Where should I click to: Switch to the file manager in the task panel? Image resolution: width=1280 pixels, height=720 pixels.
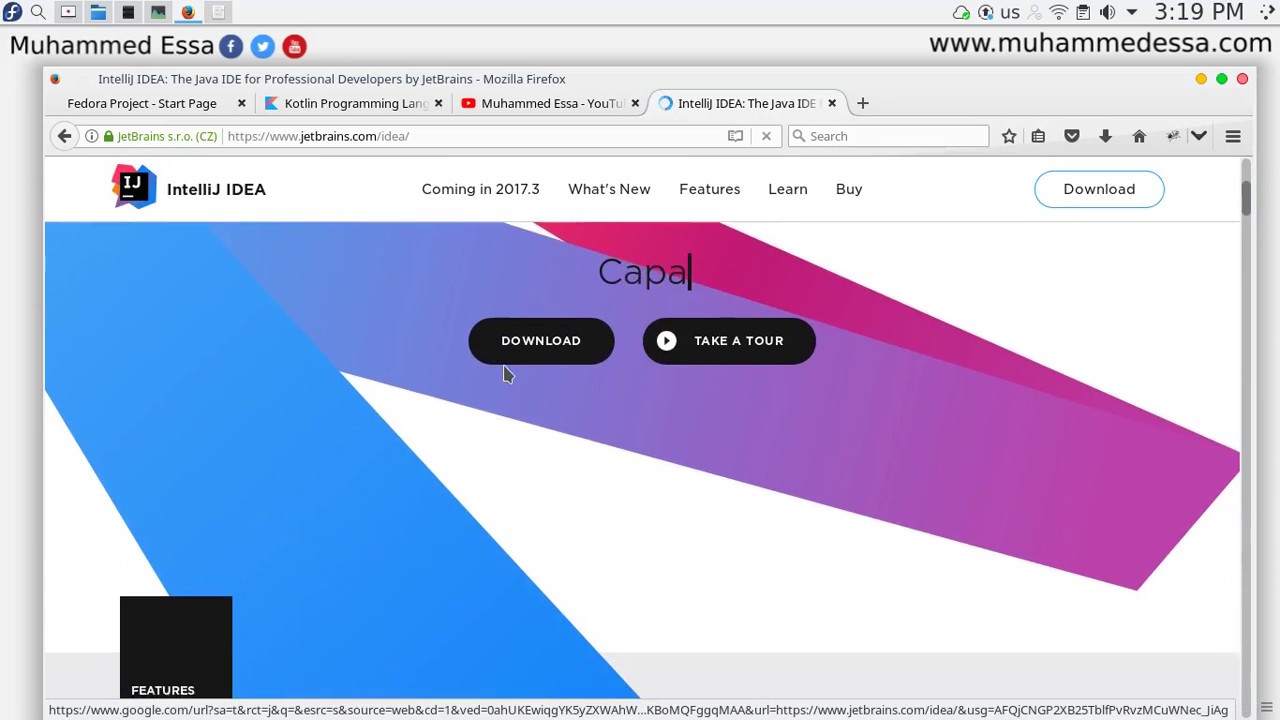pos(98,12)
